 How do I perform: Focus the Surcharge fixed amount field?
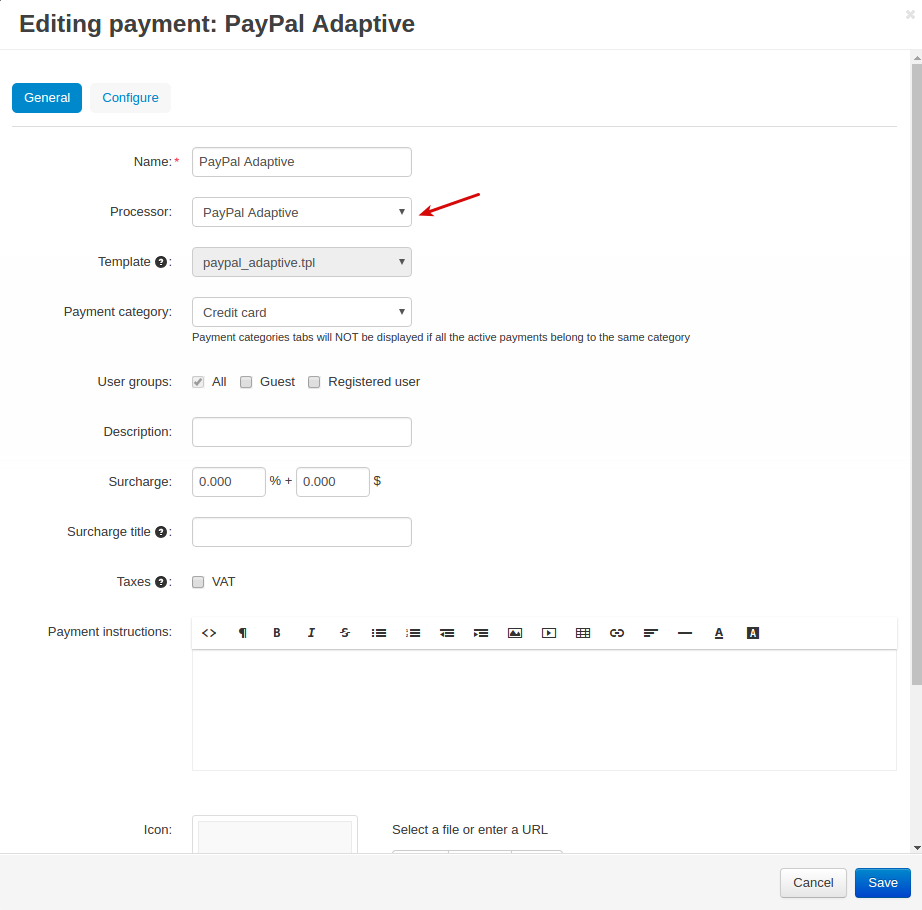(x=333, y=482)
